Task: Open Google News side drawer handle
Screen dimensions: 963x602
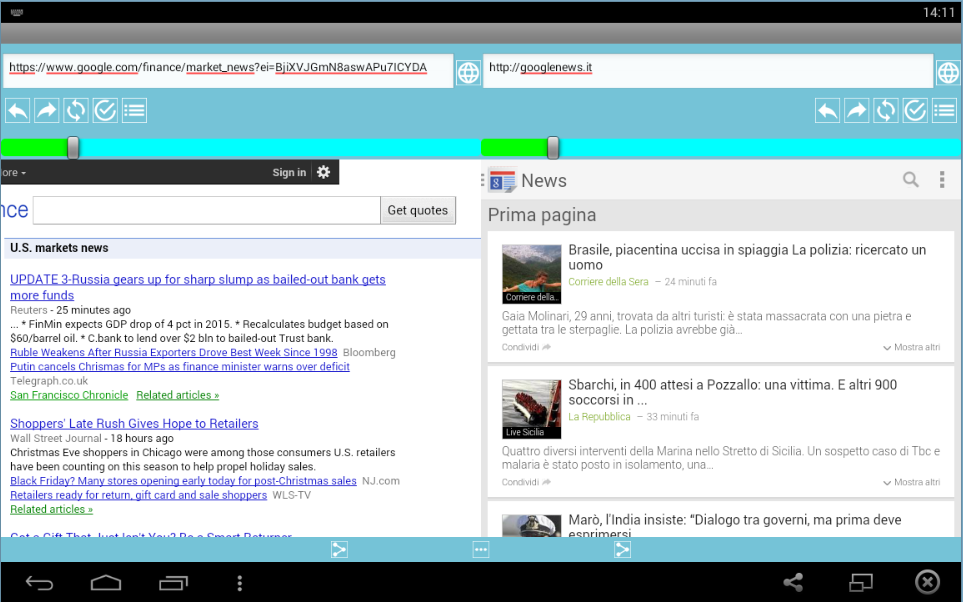Action: point(483,180)
